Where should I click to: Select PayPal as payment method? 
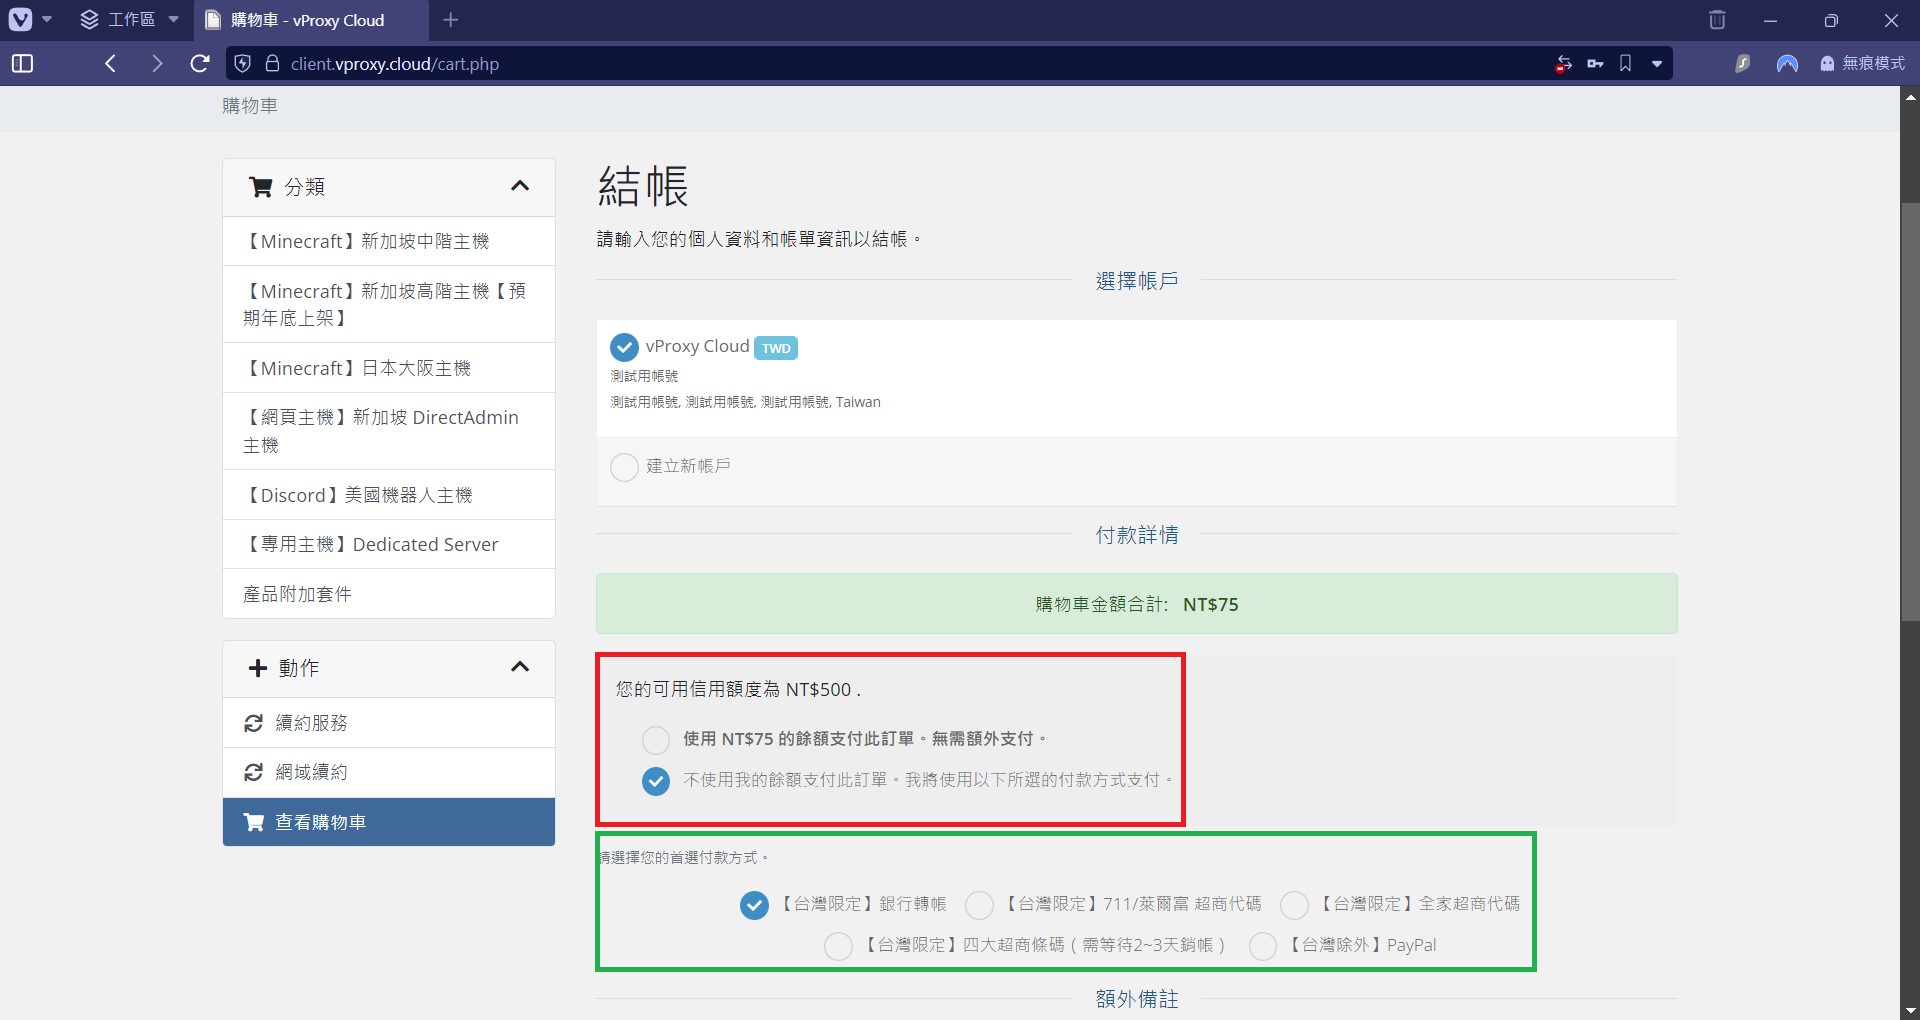coord(1263,946)
